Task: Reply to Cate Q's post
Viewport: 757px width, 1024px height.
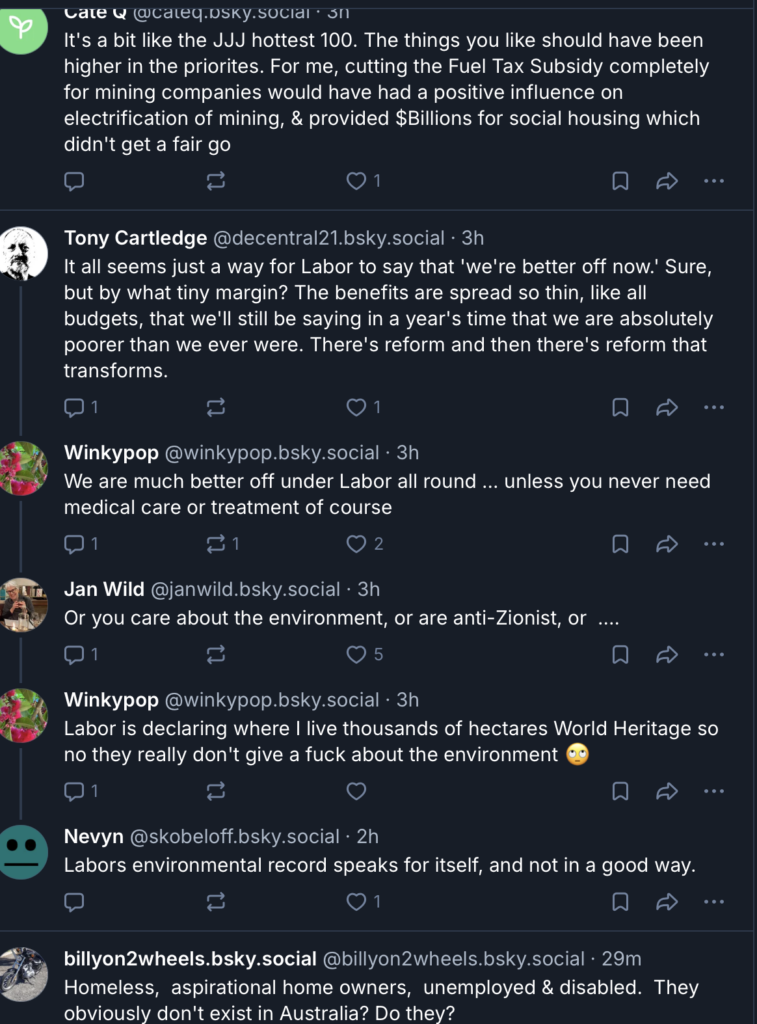Action: 74,181
